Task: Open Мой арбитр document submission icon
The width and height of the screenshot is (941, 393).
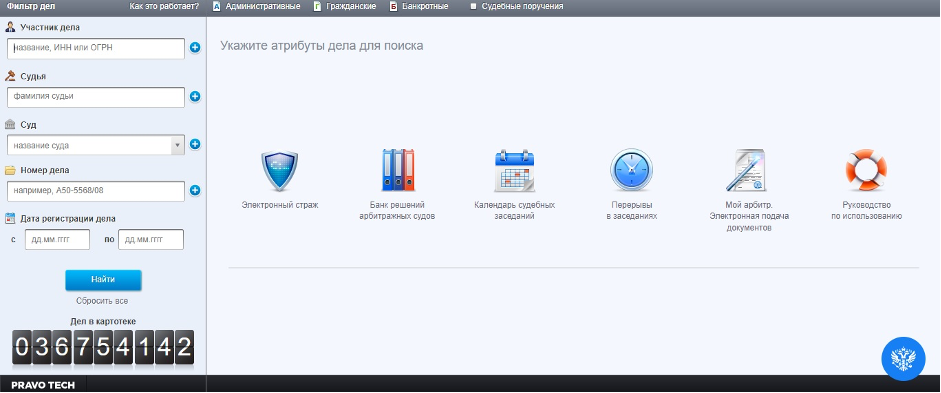Action: point(746,170)
